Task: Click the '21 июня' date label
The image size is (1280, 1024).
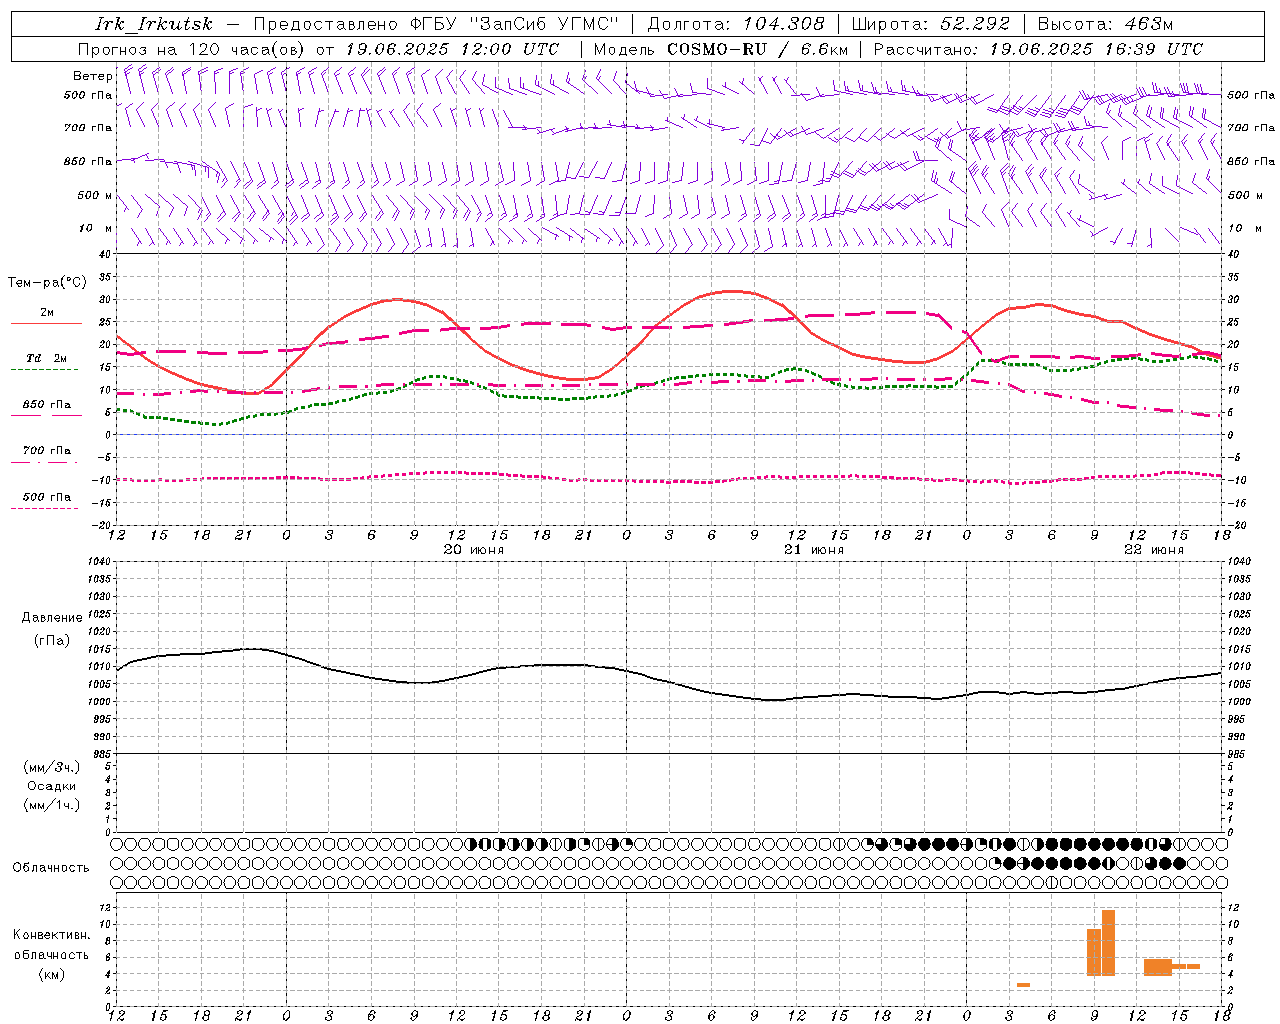Action: [813, 550]
